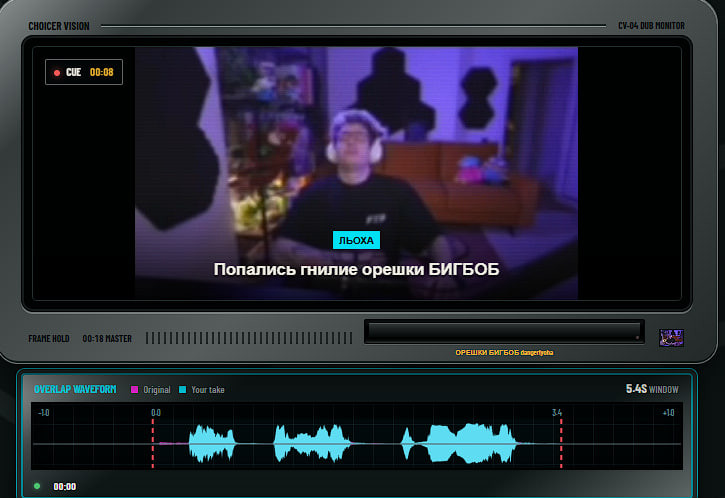Screen dimensions: 725x498
Task: Click the tick-mark frame meter strip
Action: pyautogui.click(x=249, y=338)
